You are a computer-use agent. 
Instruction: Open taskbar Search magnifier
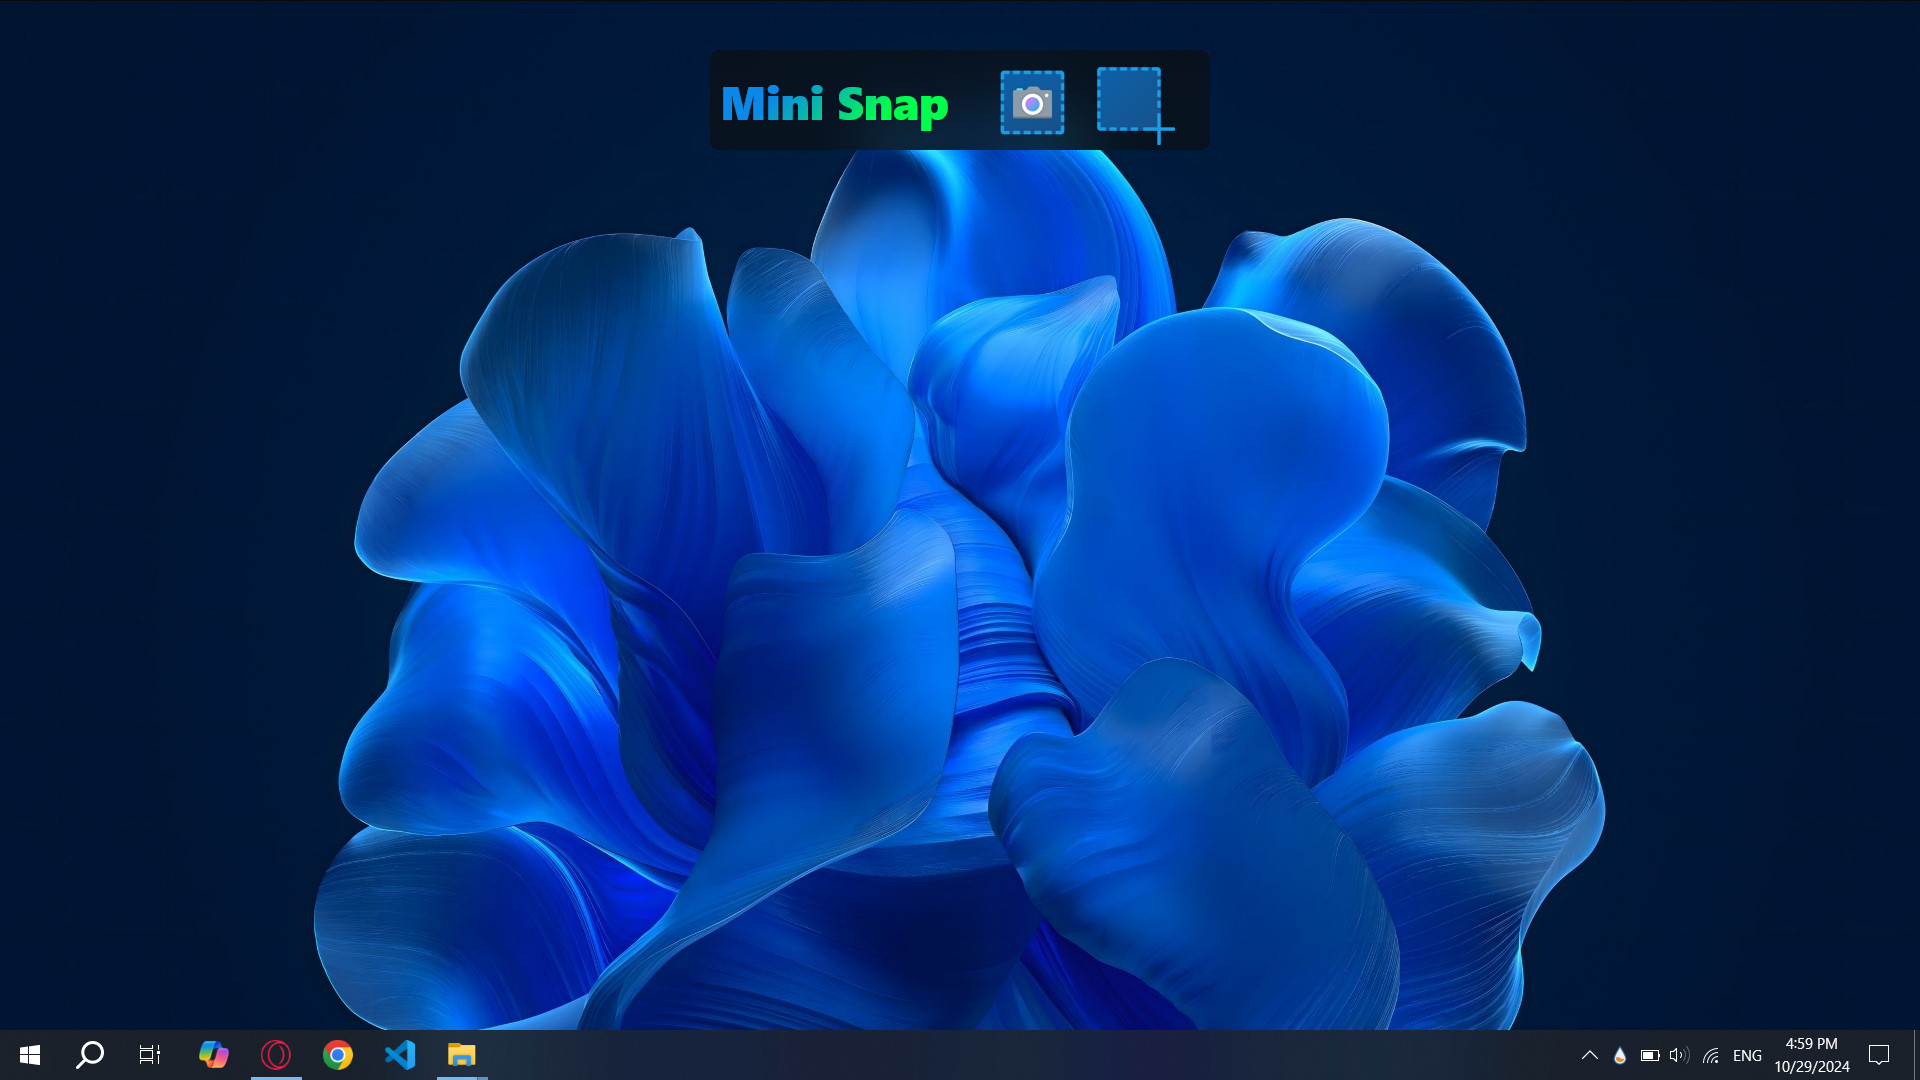click(x=90, y=1055)
